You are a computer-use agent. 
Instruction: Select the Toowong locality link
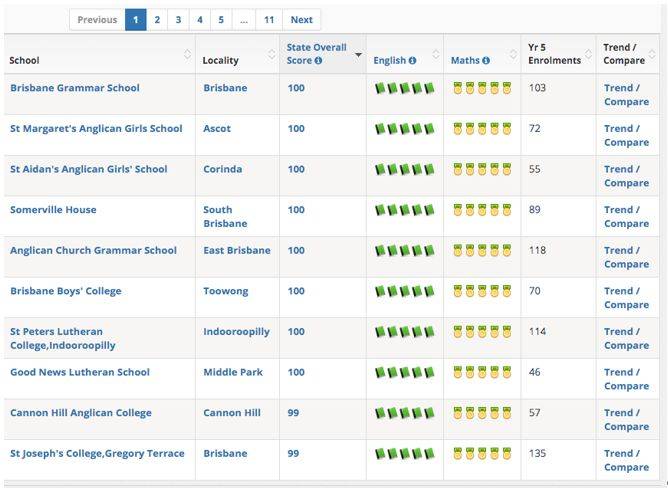pyautogui.click(x=226, y=291)
